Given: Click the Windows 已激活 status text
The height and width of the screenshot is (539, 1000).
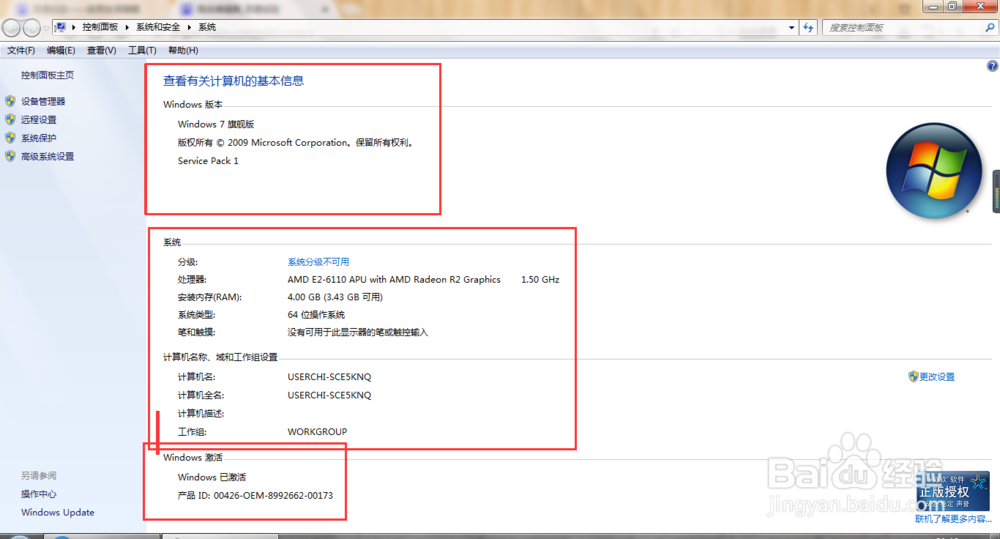Looking at the screenshot, I should click(x=212, y=477).
